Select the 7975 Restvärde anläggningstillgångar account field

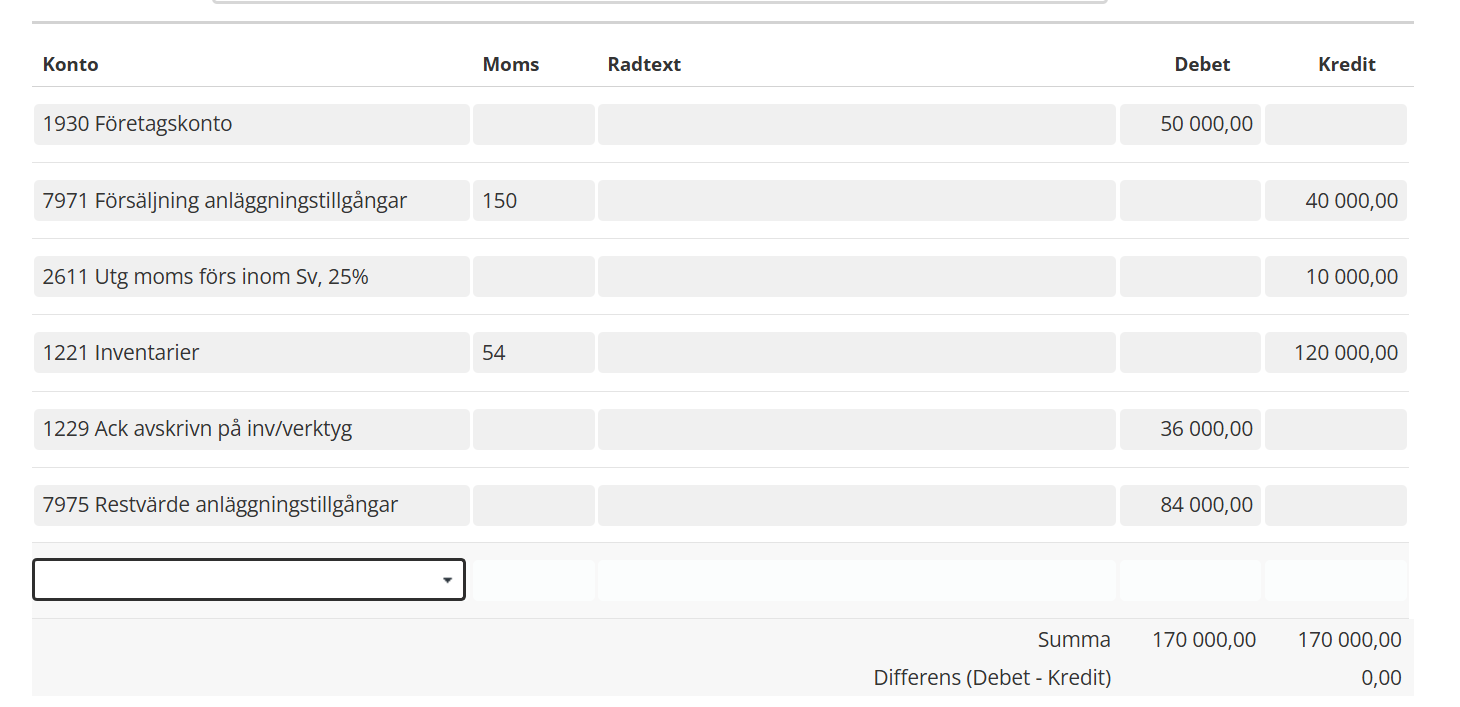click(251, 505)
